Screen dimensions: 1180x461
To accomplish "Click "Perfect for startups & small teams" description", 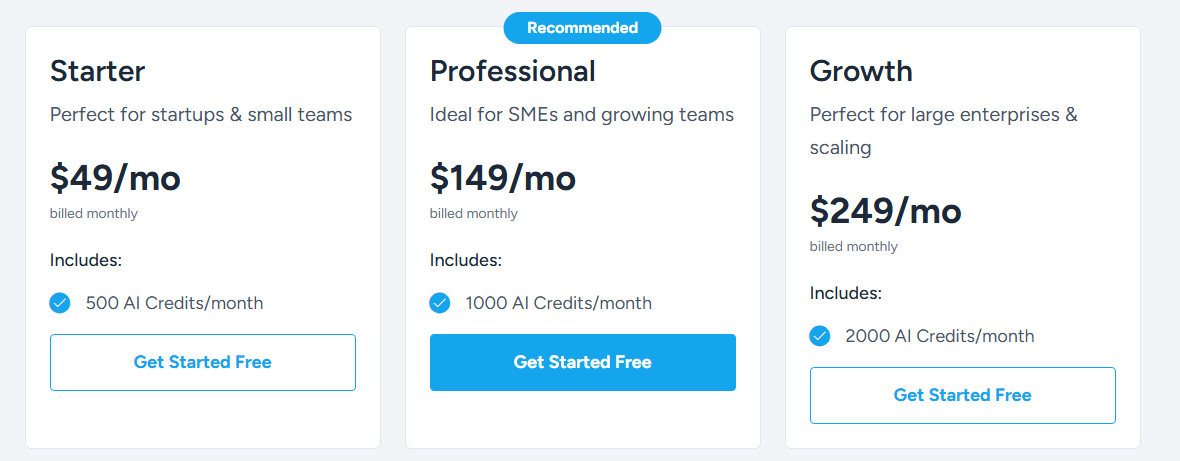I will [201, 115].
